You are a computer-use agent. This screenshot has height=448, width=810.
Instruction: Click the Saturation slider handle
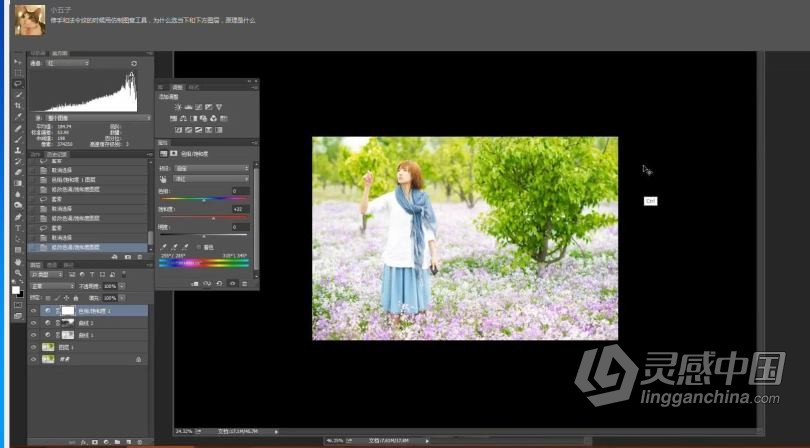pos(213,219)
